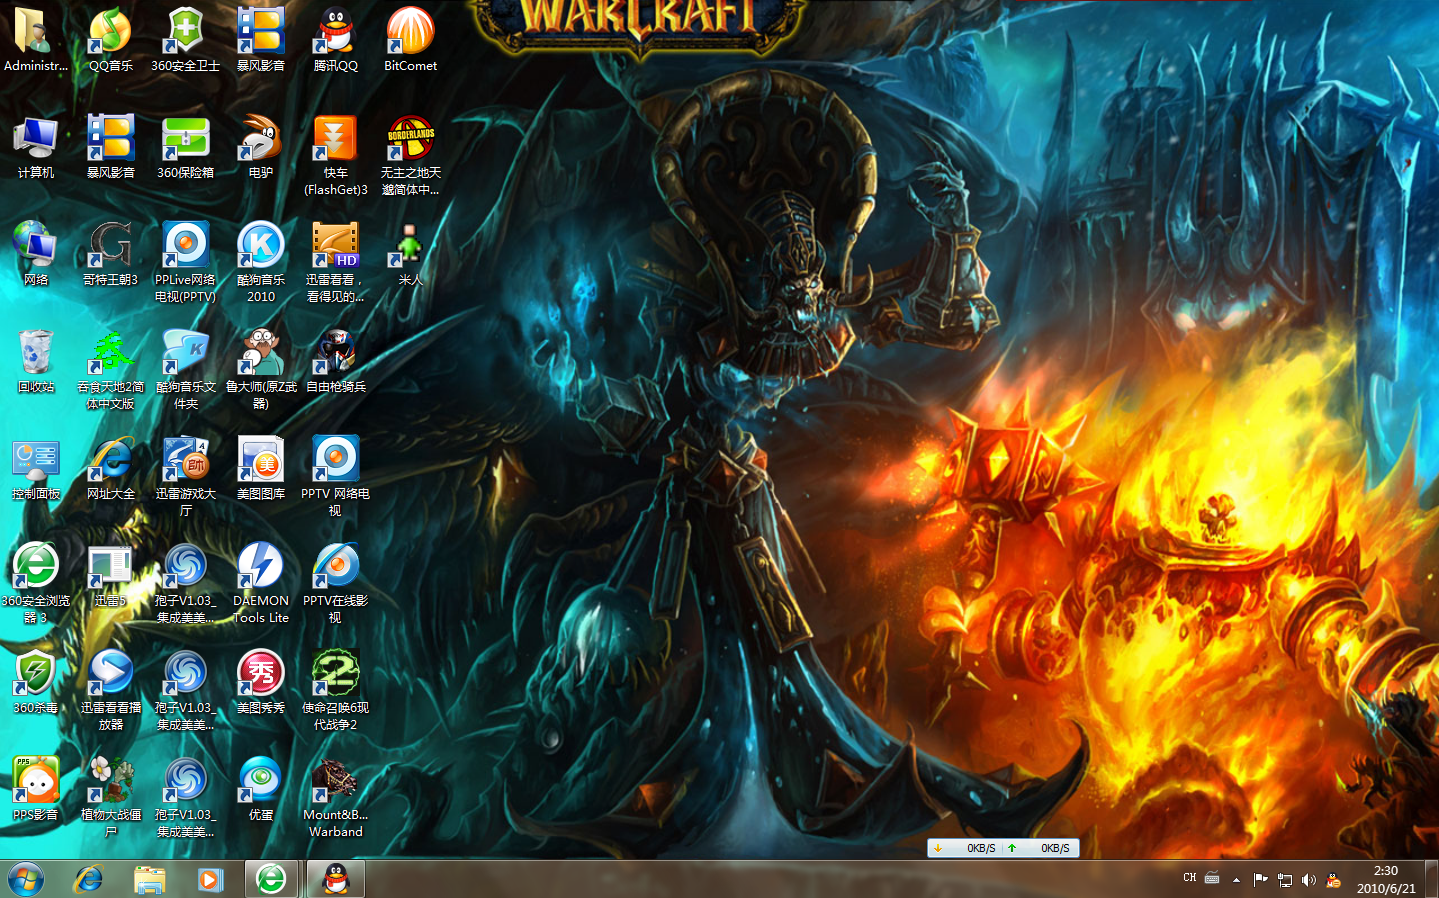Select the 360安全浏览器 3 desktop shortcut
The image size is (1439, 898).
tap(36, 583)
